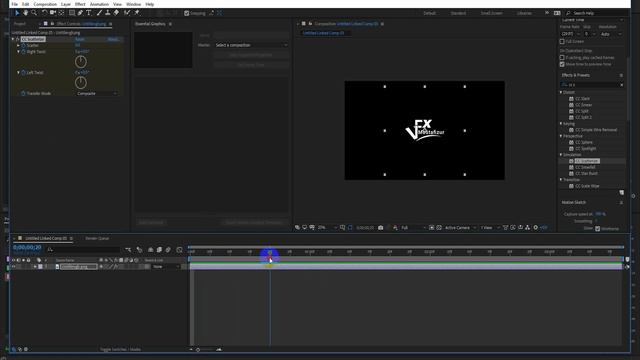Enable the Full Screen checkbox
The image size is (640, 360).
coord(562,42)
